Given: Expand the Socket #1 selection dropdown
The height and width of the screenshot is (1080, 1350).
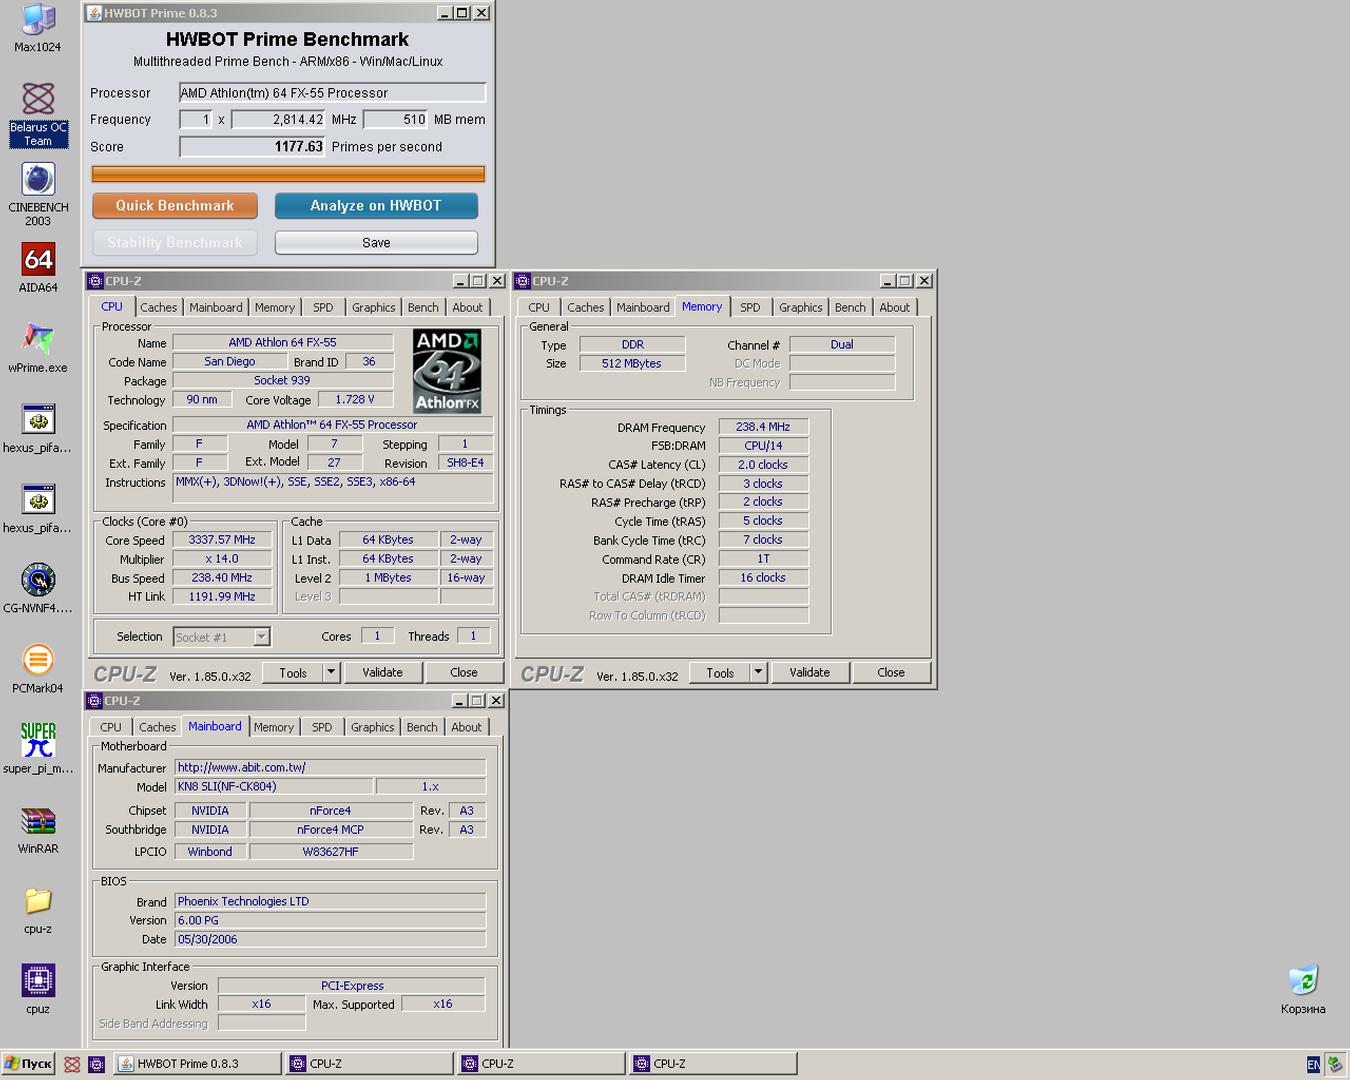Looking at the screenshot, I should point(261,637).
